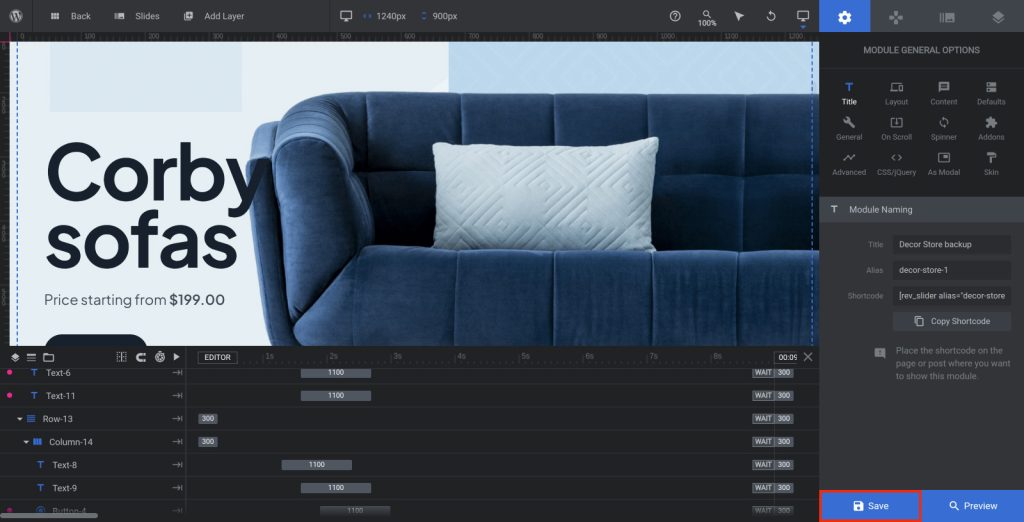
Task: Select the Text-9 layer row
Action: (x=93, y=488)
